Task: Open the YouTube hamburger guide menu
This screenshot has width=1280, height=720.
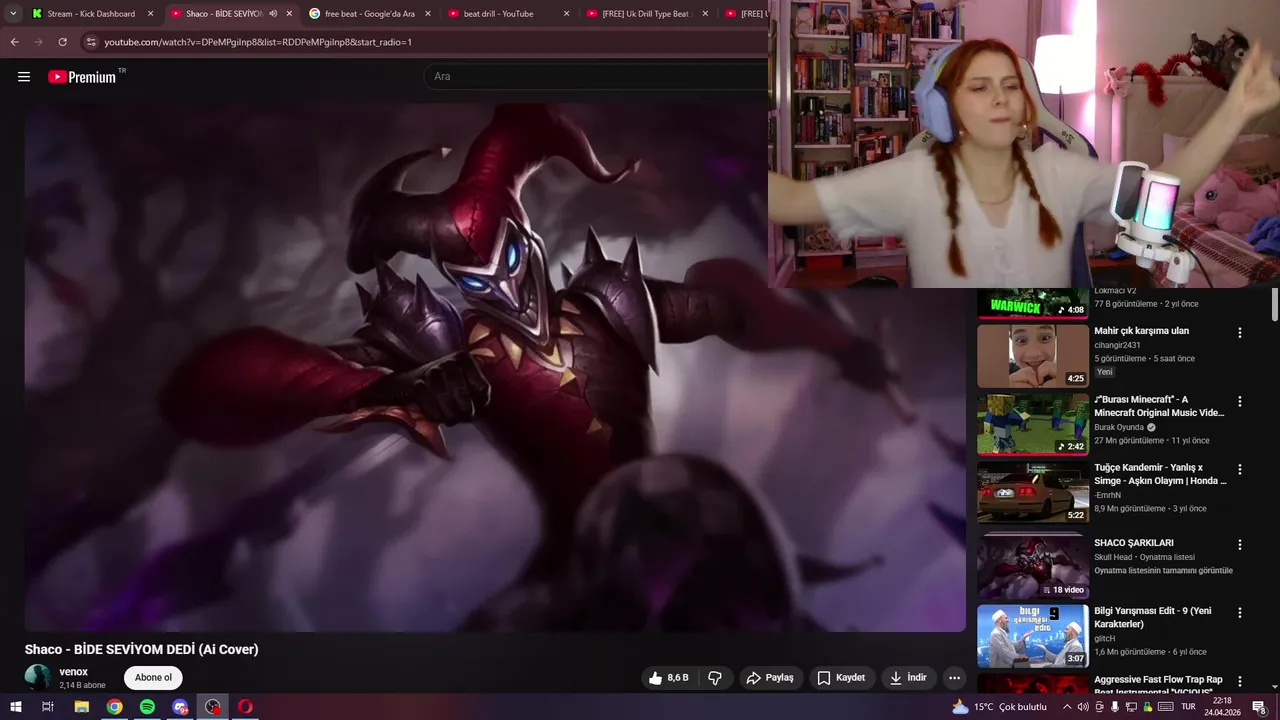Action: click(x=24, y=76)
